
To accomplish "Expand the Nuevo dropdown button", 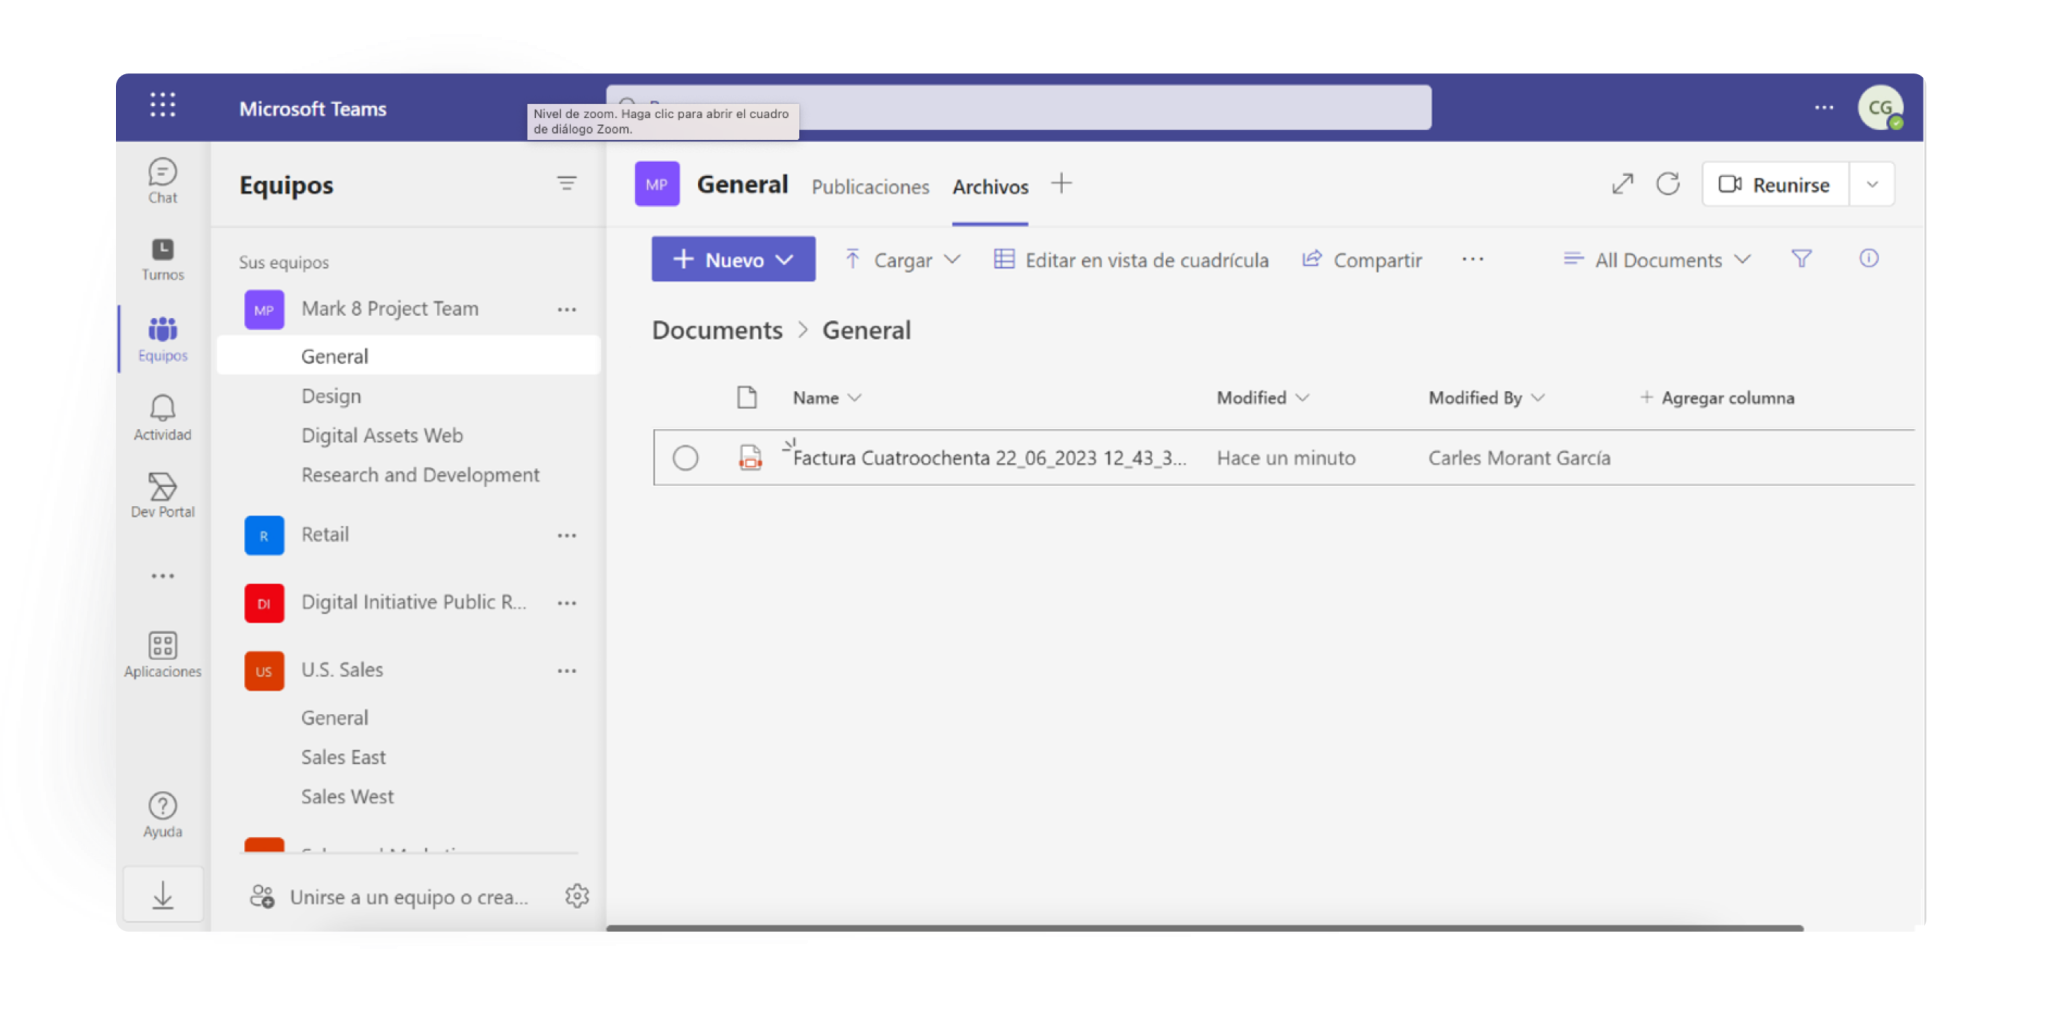I will coord(733,259).
